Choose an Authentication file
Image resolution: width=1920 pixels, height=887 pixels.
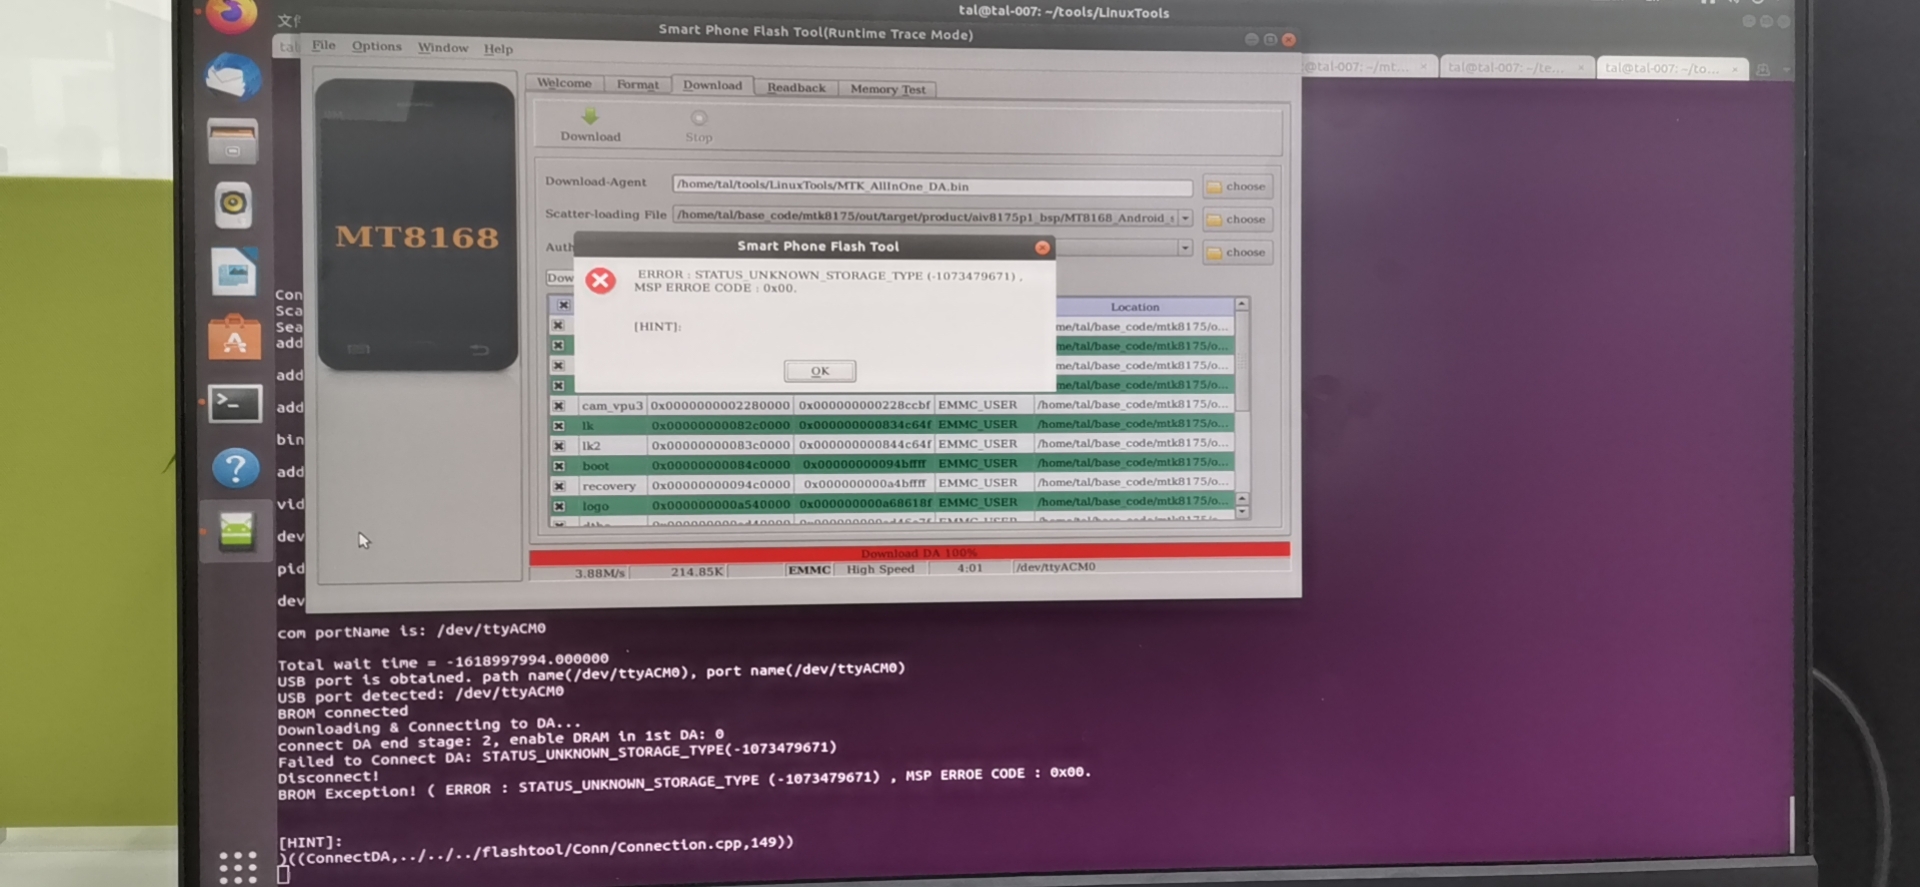coord(1238,252)
